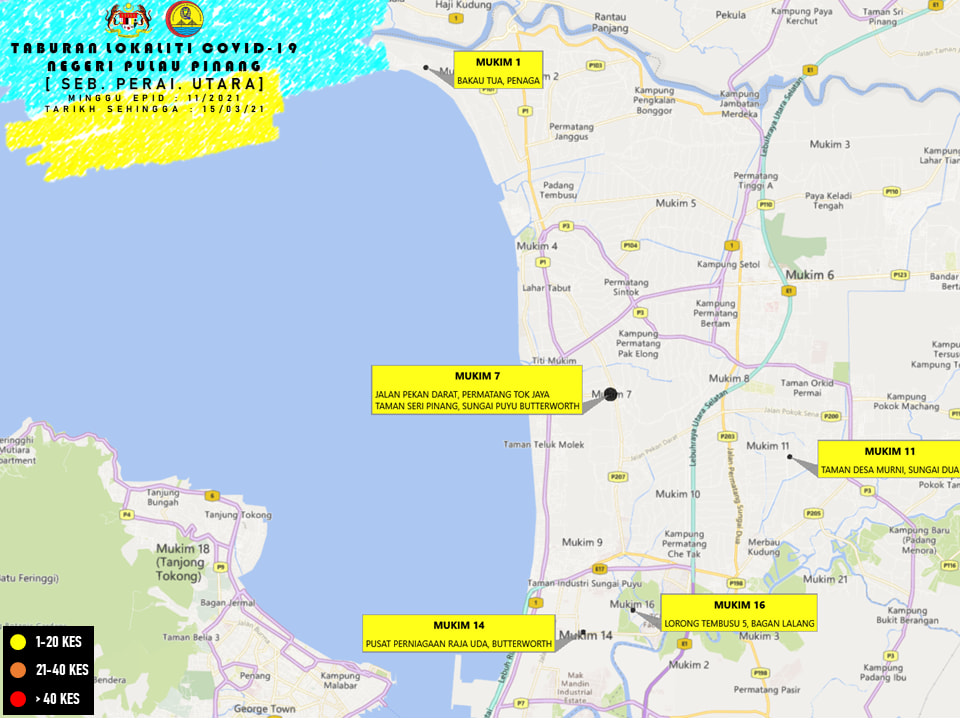Click the round yellow Penang health department logo
960x720 pixels.
point(184,18)
